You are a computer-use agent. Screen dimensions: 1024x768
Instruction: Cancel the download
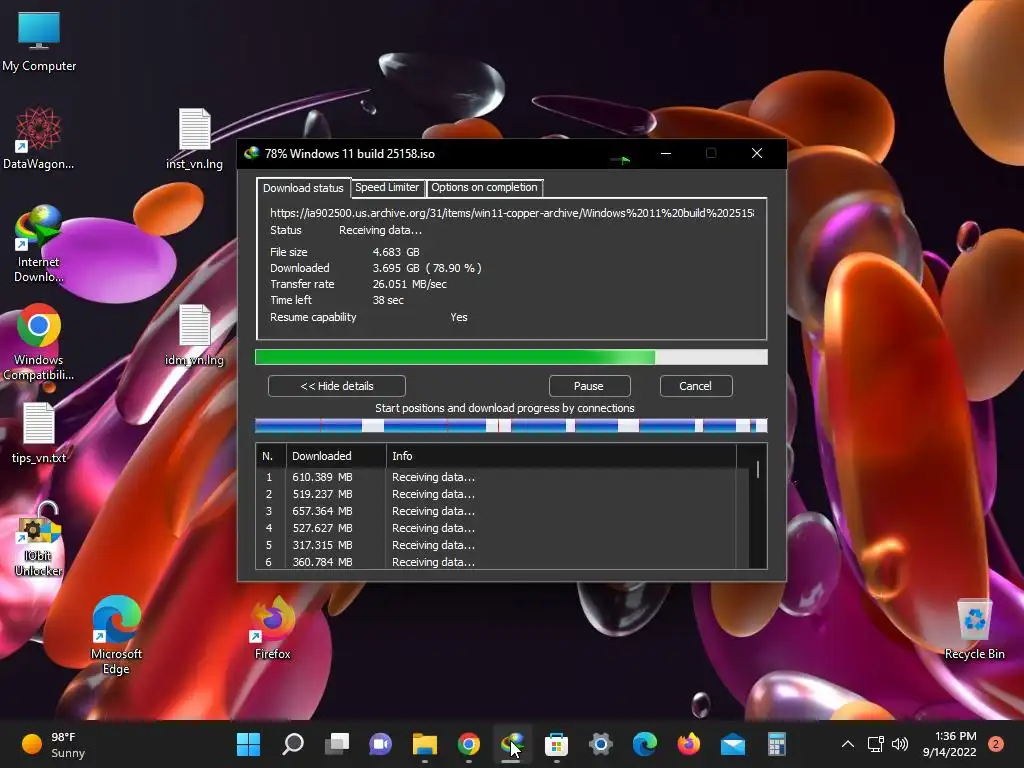click(x=696, y=386)
